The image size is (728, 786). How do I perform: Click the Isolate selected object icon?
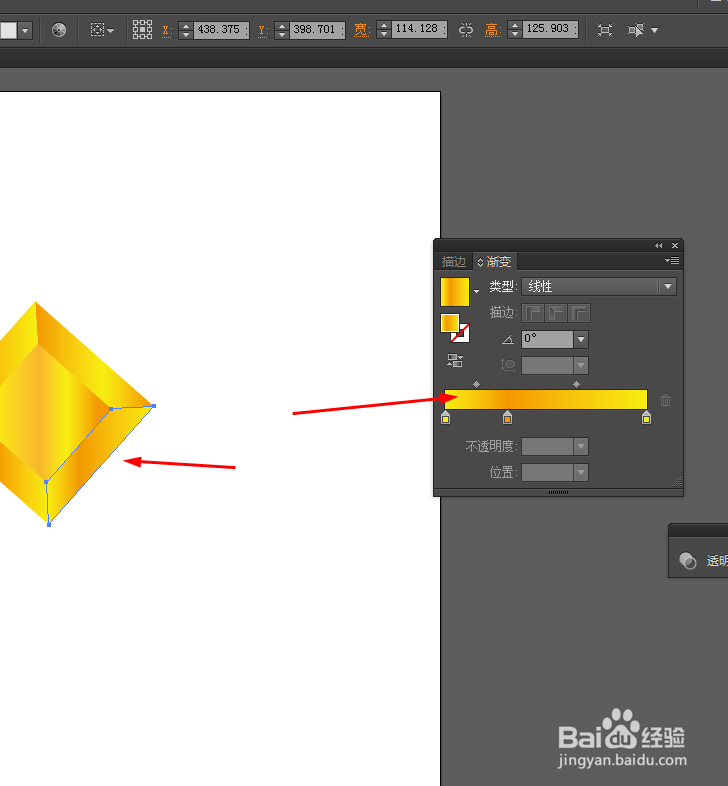[x=636, y=30]
